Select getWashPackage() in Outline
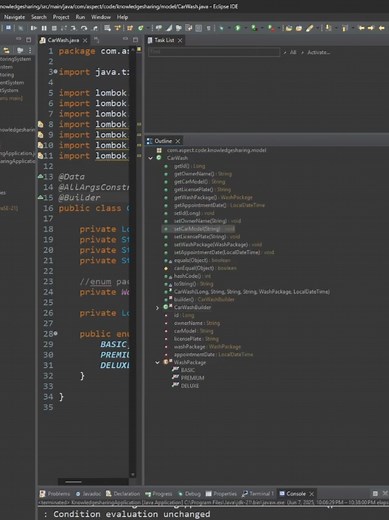 (213, 197)
